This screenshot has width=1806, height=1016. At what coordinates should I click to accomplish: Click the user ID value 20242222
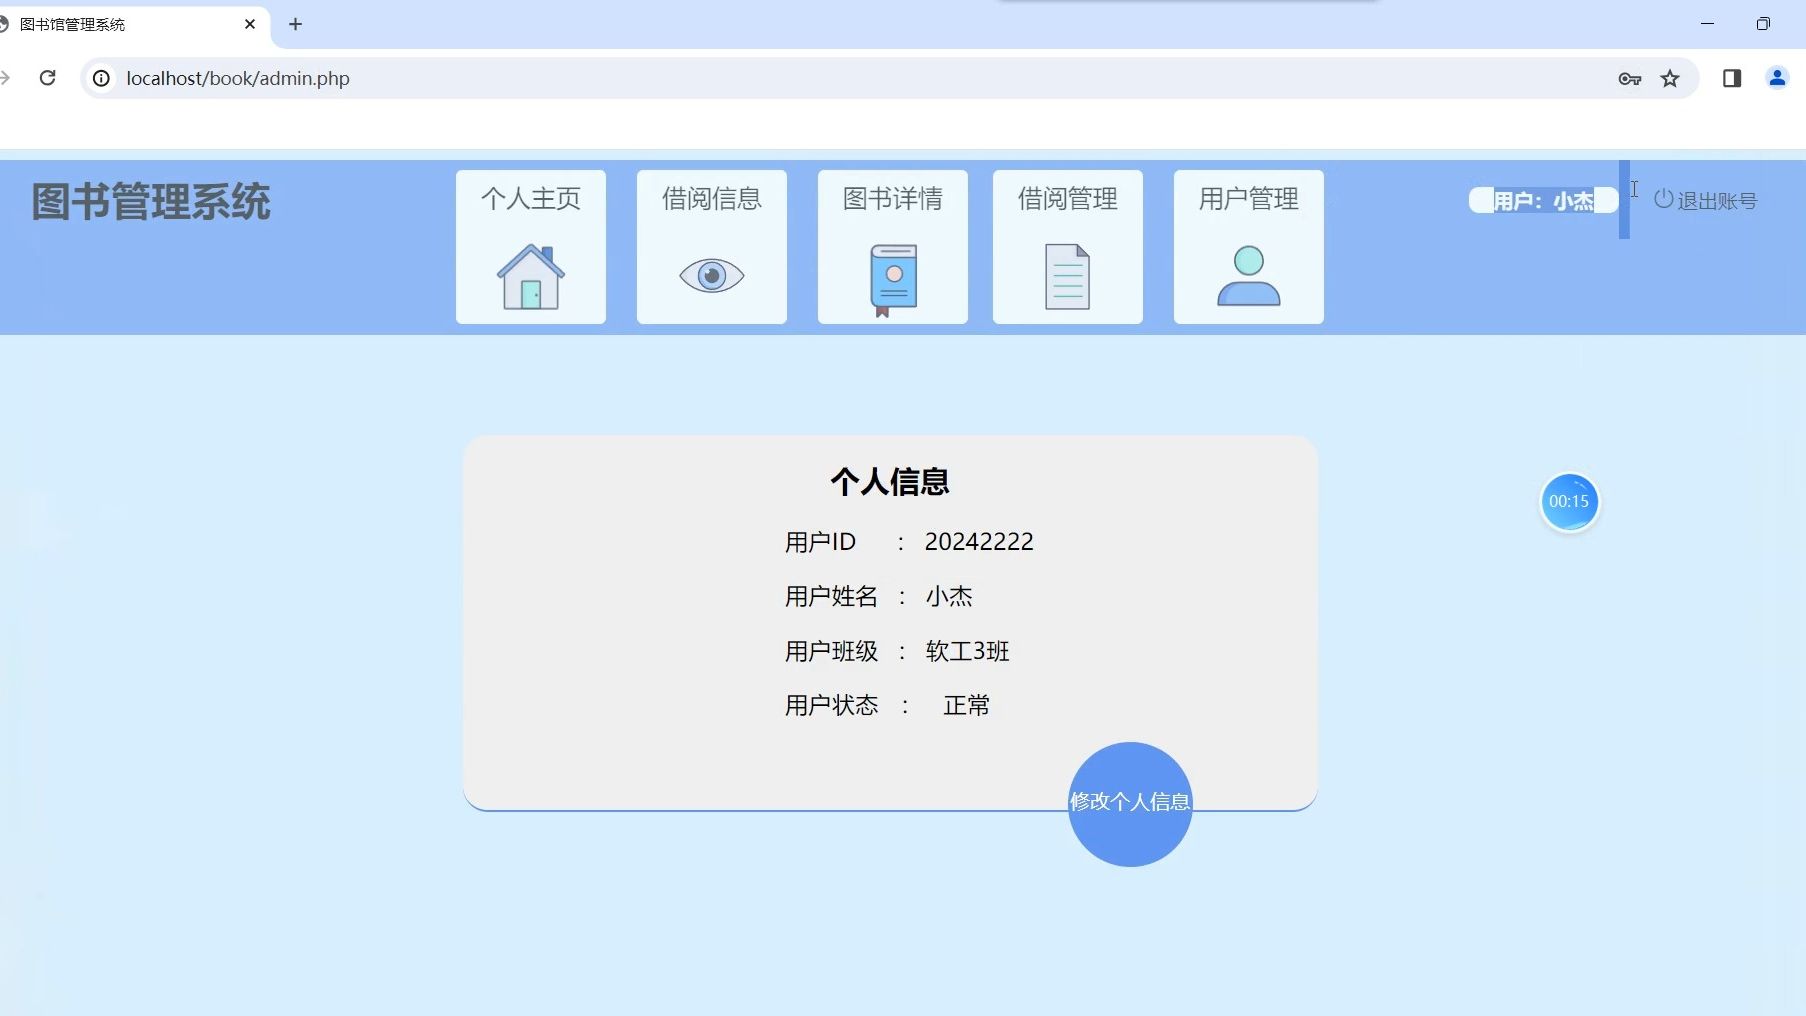pyautogui.click(x=979, y=542)
